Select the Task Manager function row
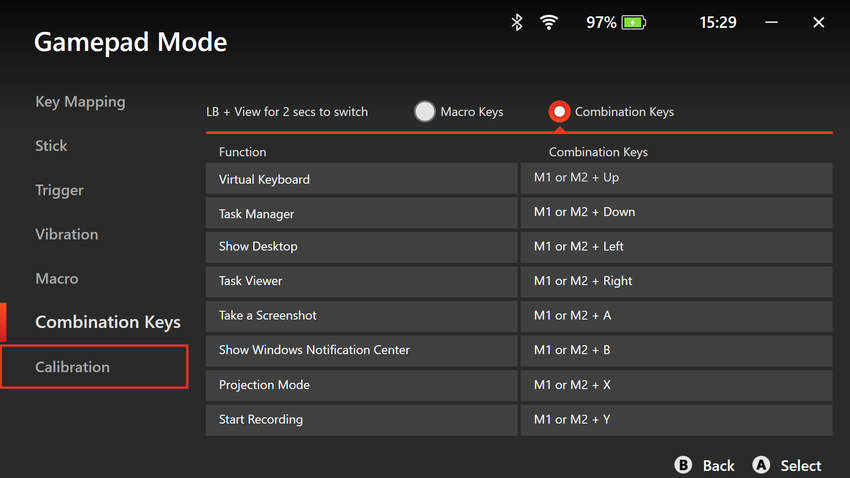 (x=361, y=213)
